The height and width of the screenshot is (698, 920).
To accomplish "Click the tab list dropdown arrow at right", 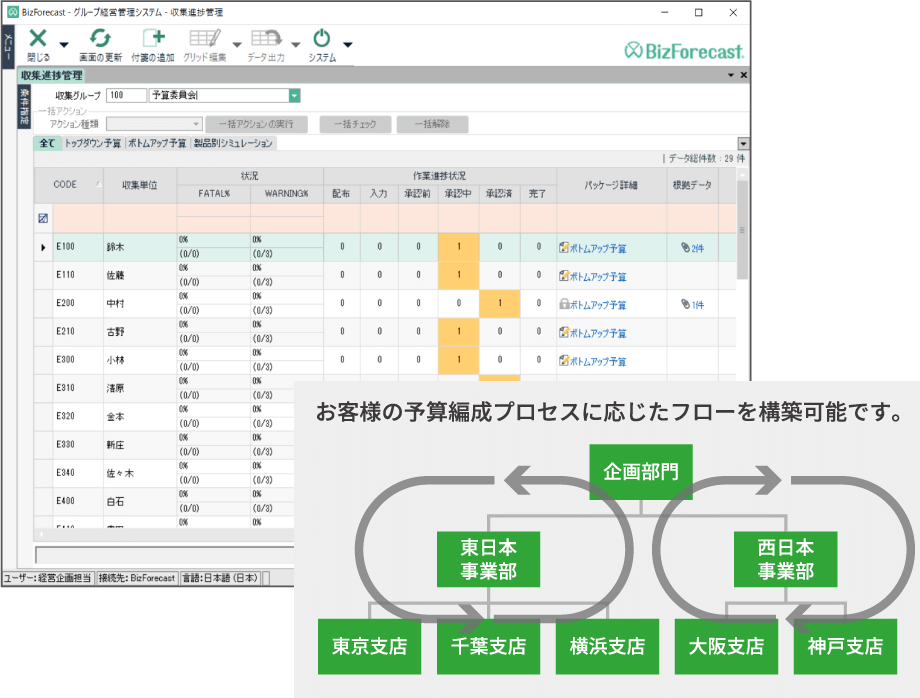I will point(743,144).
